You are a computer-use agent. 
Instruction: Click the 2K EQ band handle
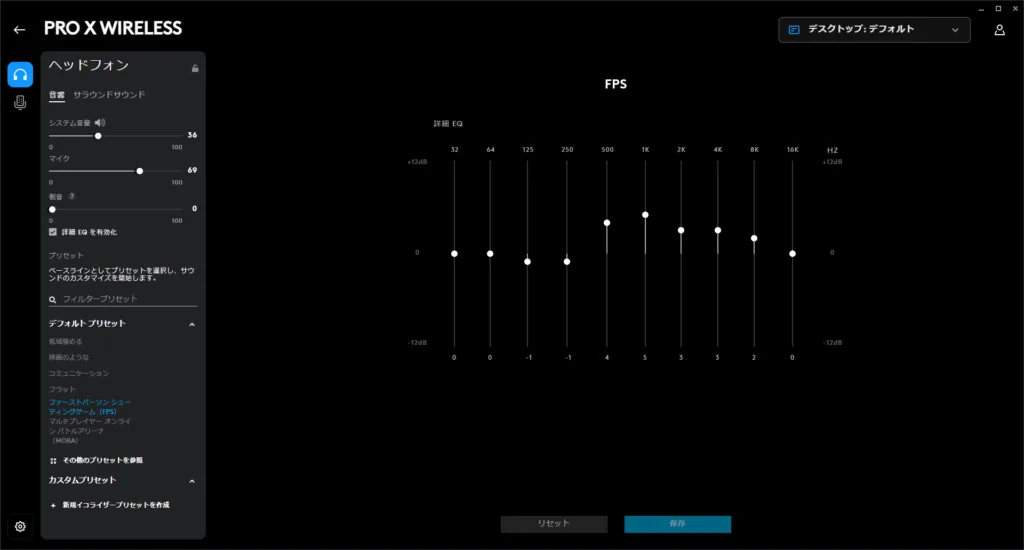click(x=681, y=231)
